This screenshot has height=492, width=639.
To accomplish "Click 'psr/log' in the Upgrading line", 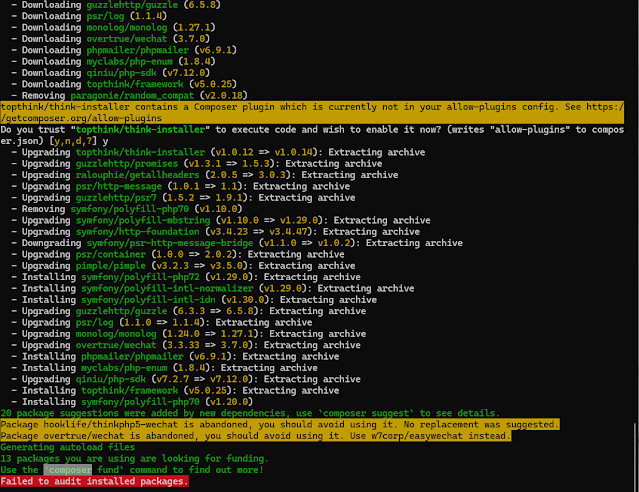I will click(x=95, y=323).
